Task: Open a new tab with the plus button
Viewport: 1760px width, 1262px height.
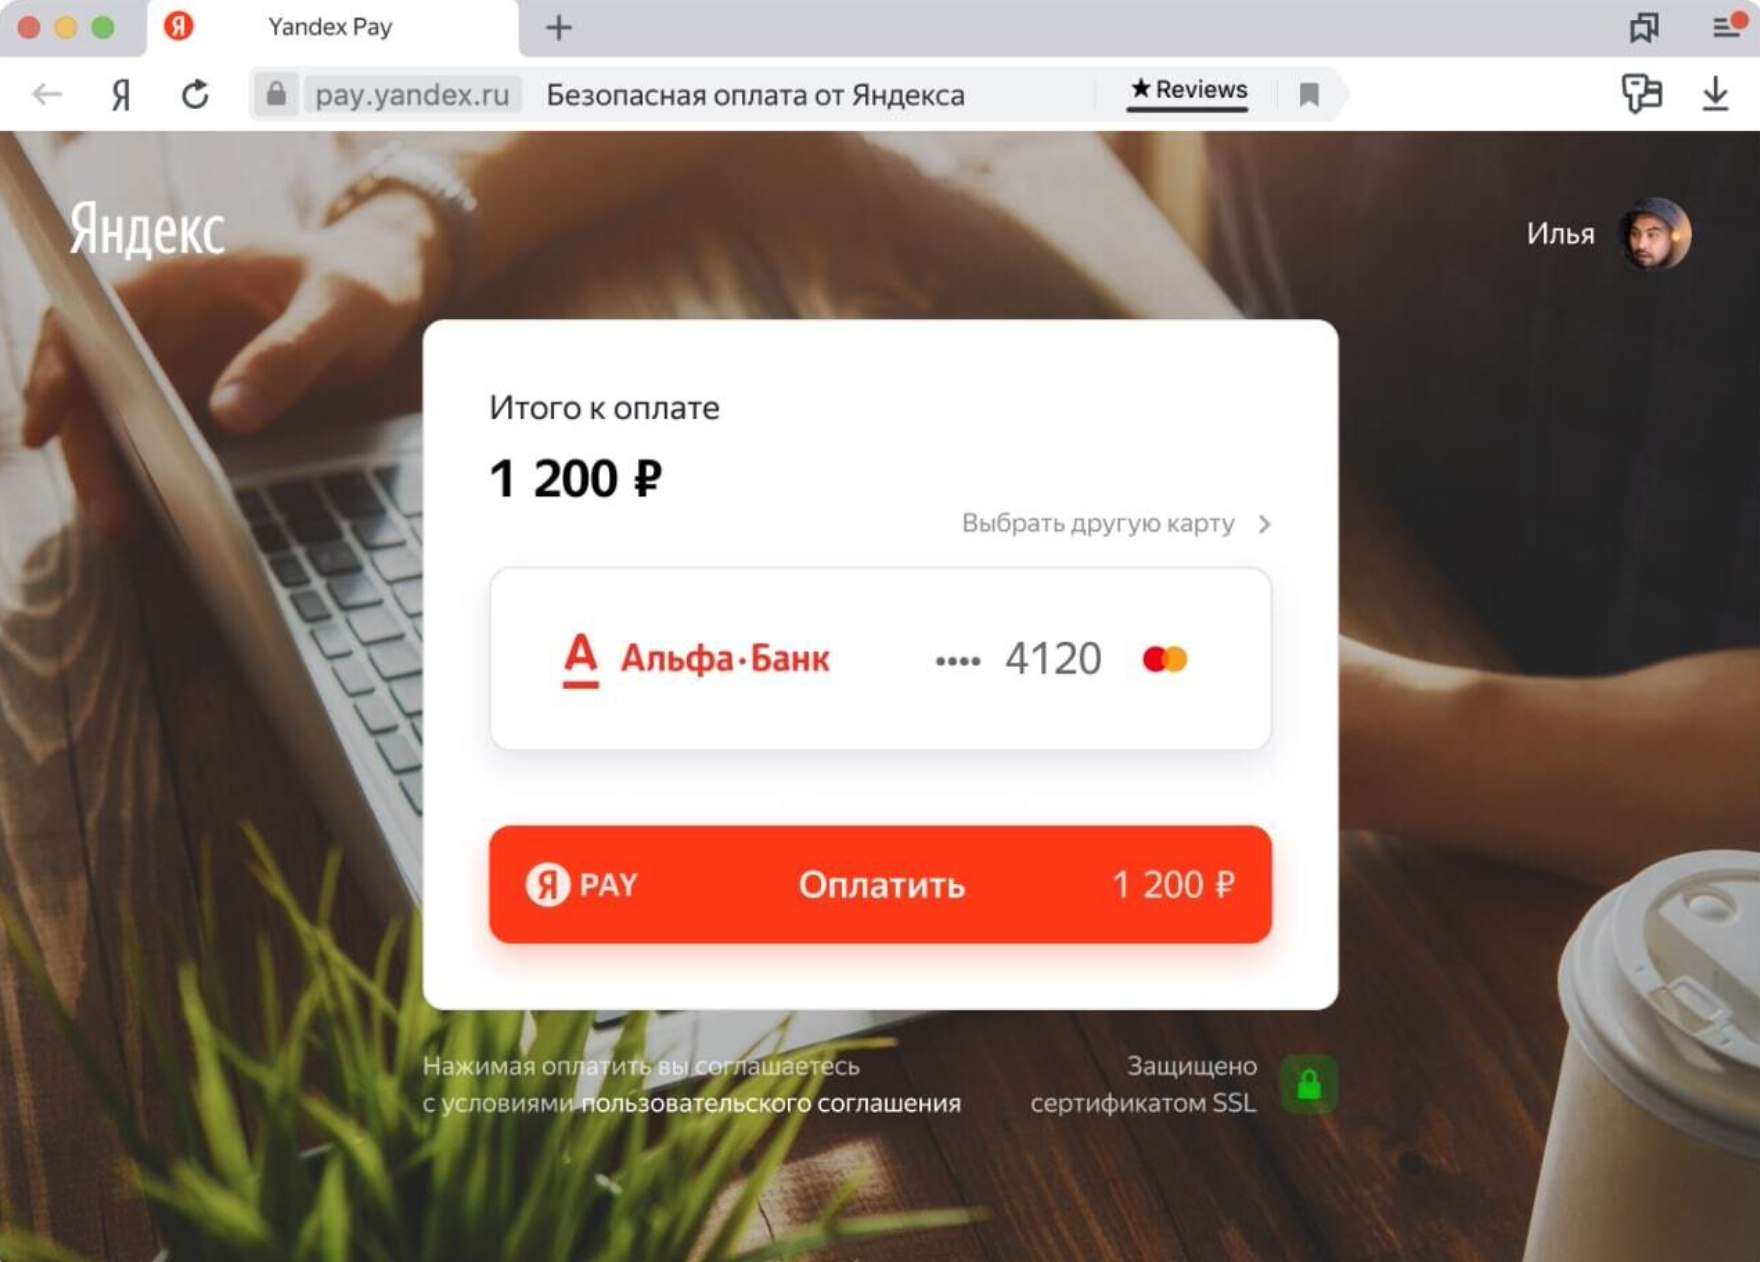Action: click(559, 28)
